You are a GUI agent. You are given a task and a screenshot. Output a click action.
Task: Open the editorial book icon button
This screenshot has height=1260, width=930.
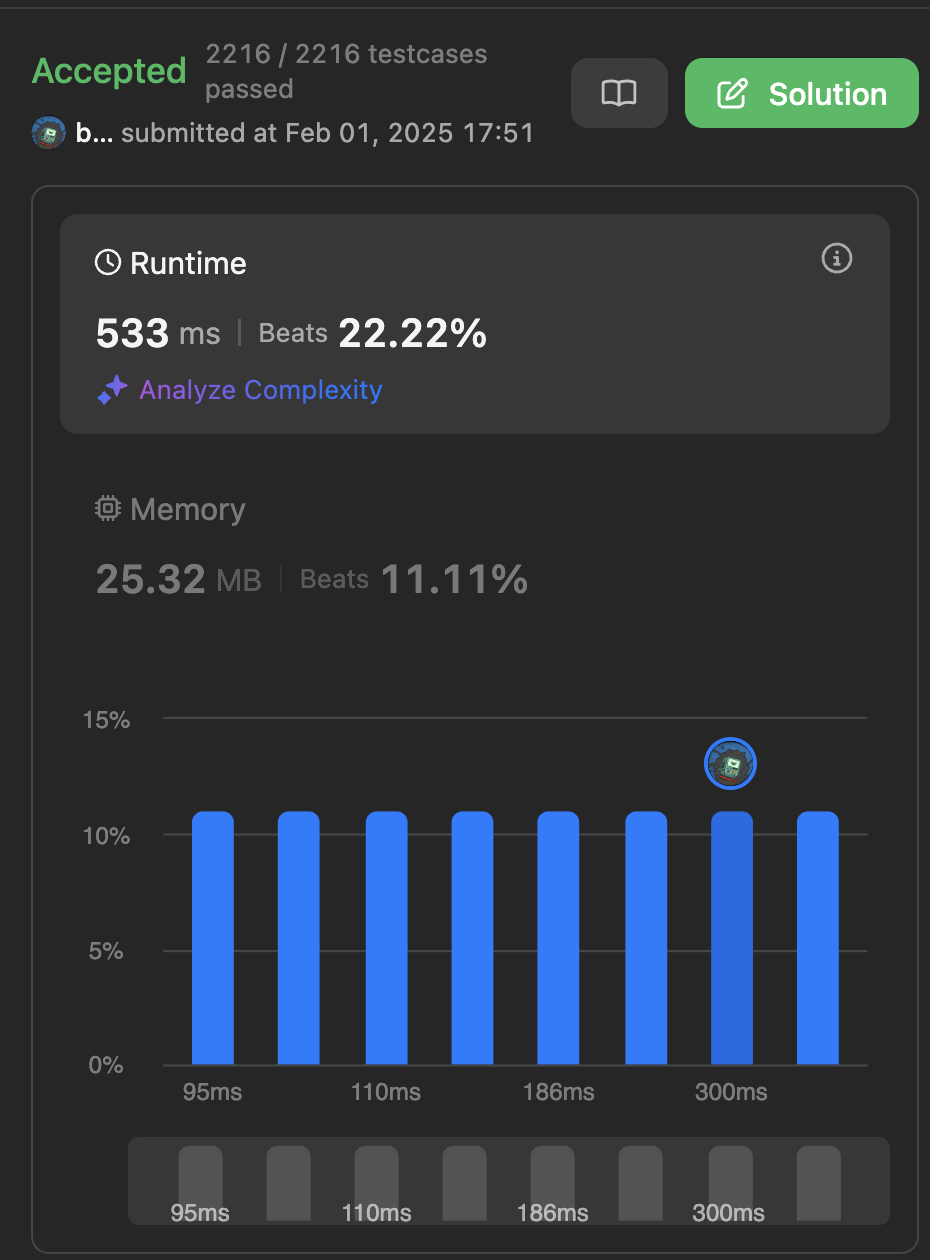619,93
